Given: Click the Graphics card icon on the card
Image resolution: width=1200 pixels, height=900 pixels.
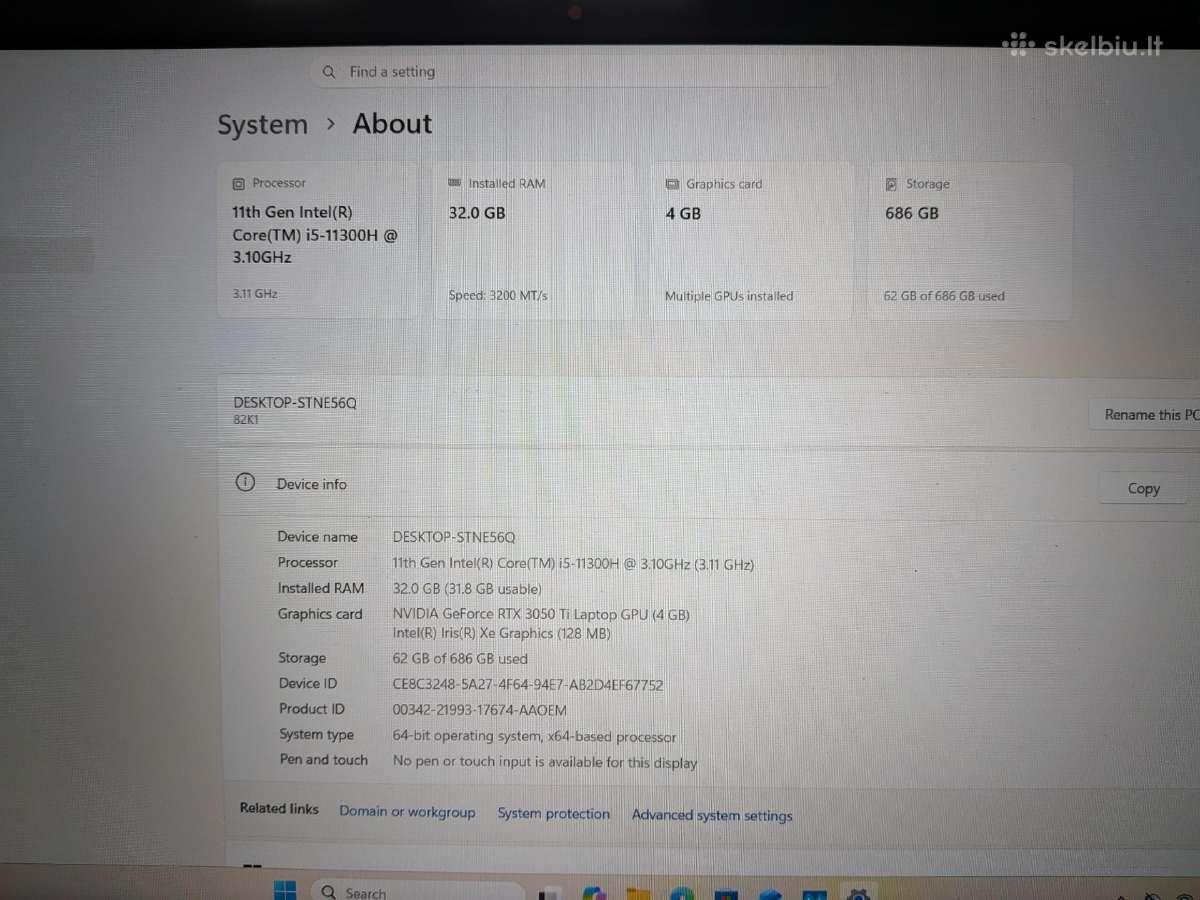Looking at the screenshot, I should click(x=672, y=184).
